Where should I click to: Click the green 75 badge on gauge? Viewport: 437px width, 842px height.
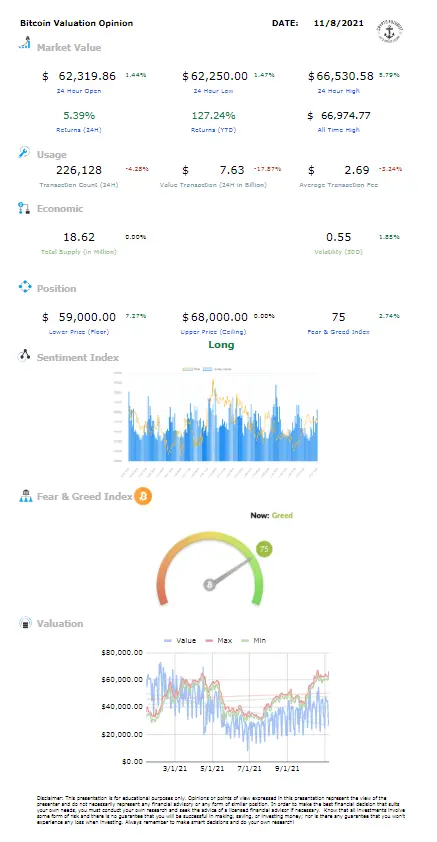click(264, 549)
